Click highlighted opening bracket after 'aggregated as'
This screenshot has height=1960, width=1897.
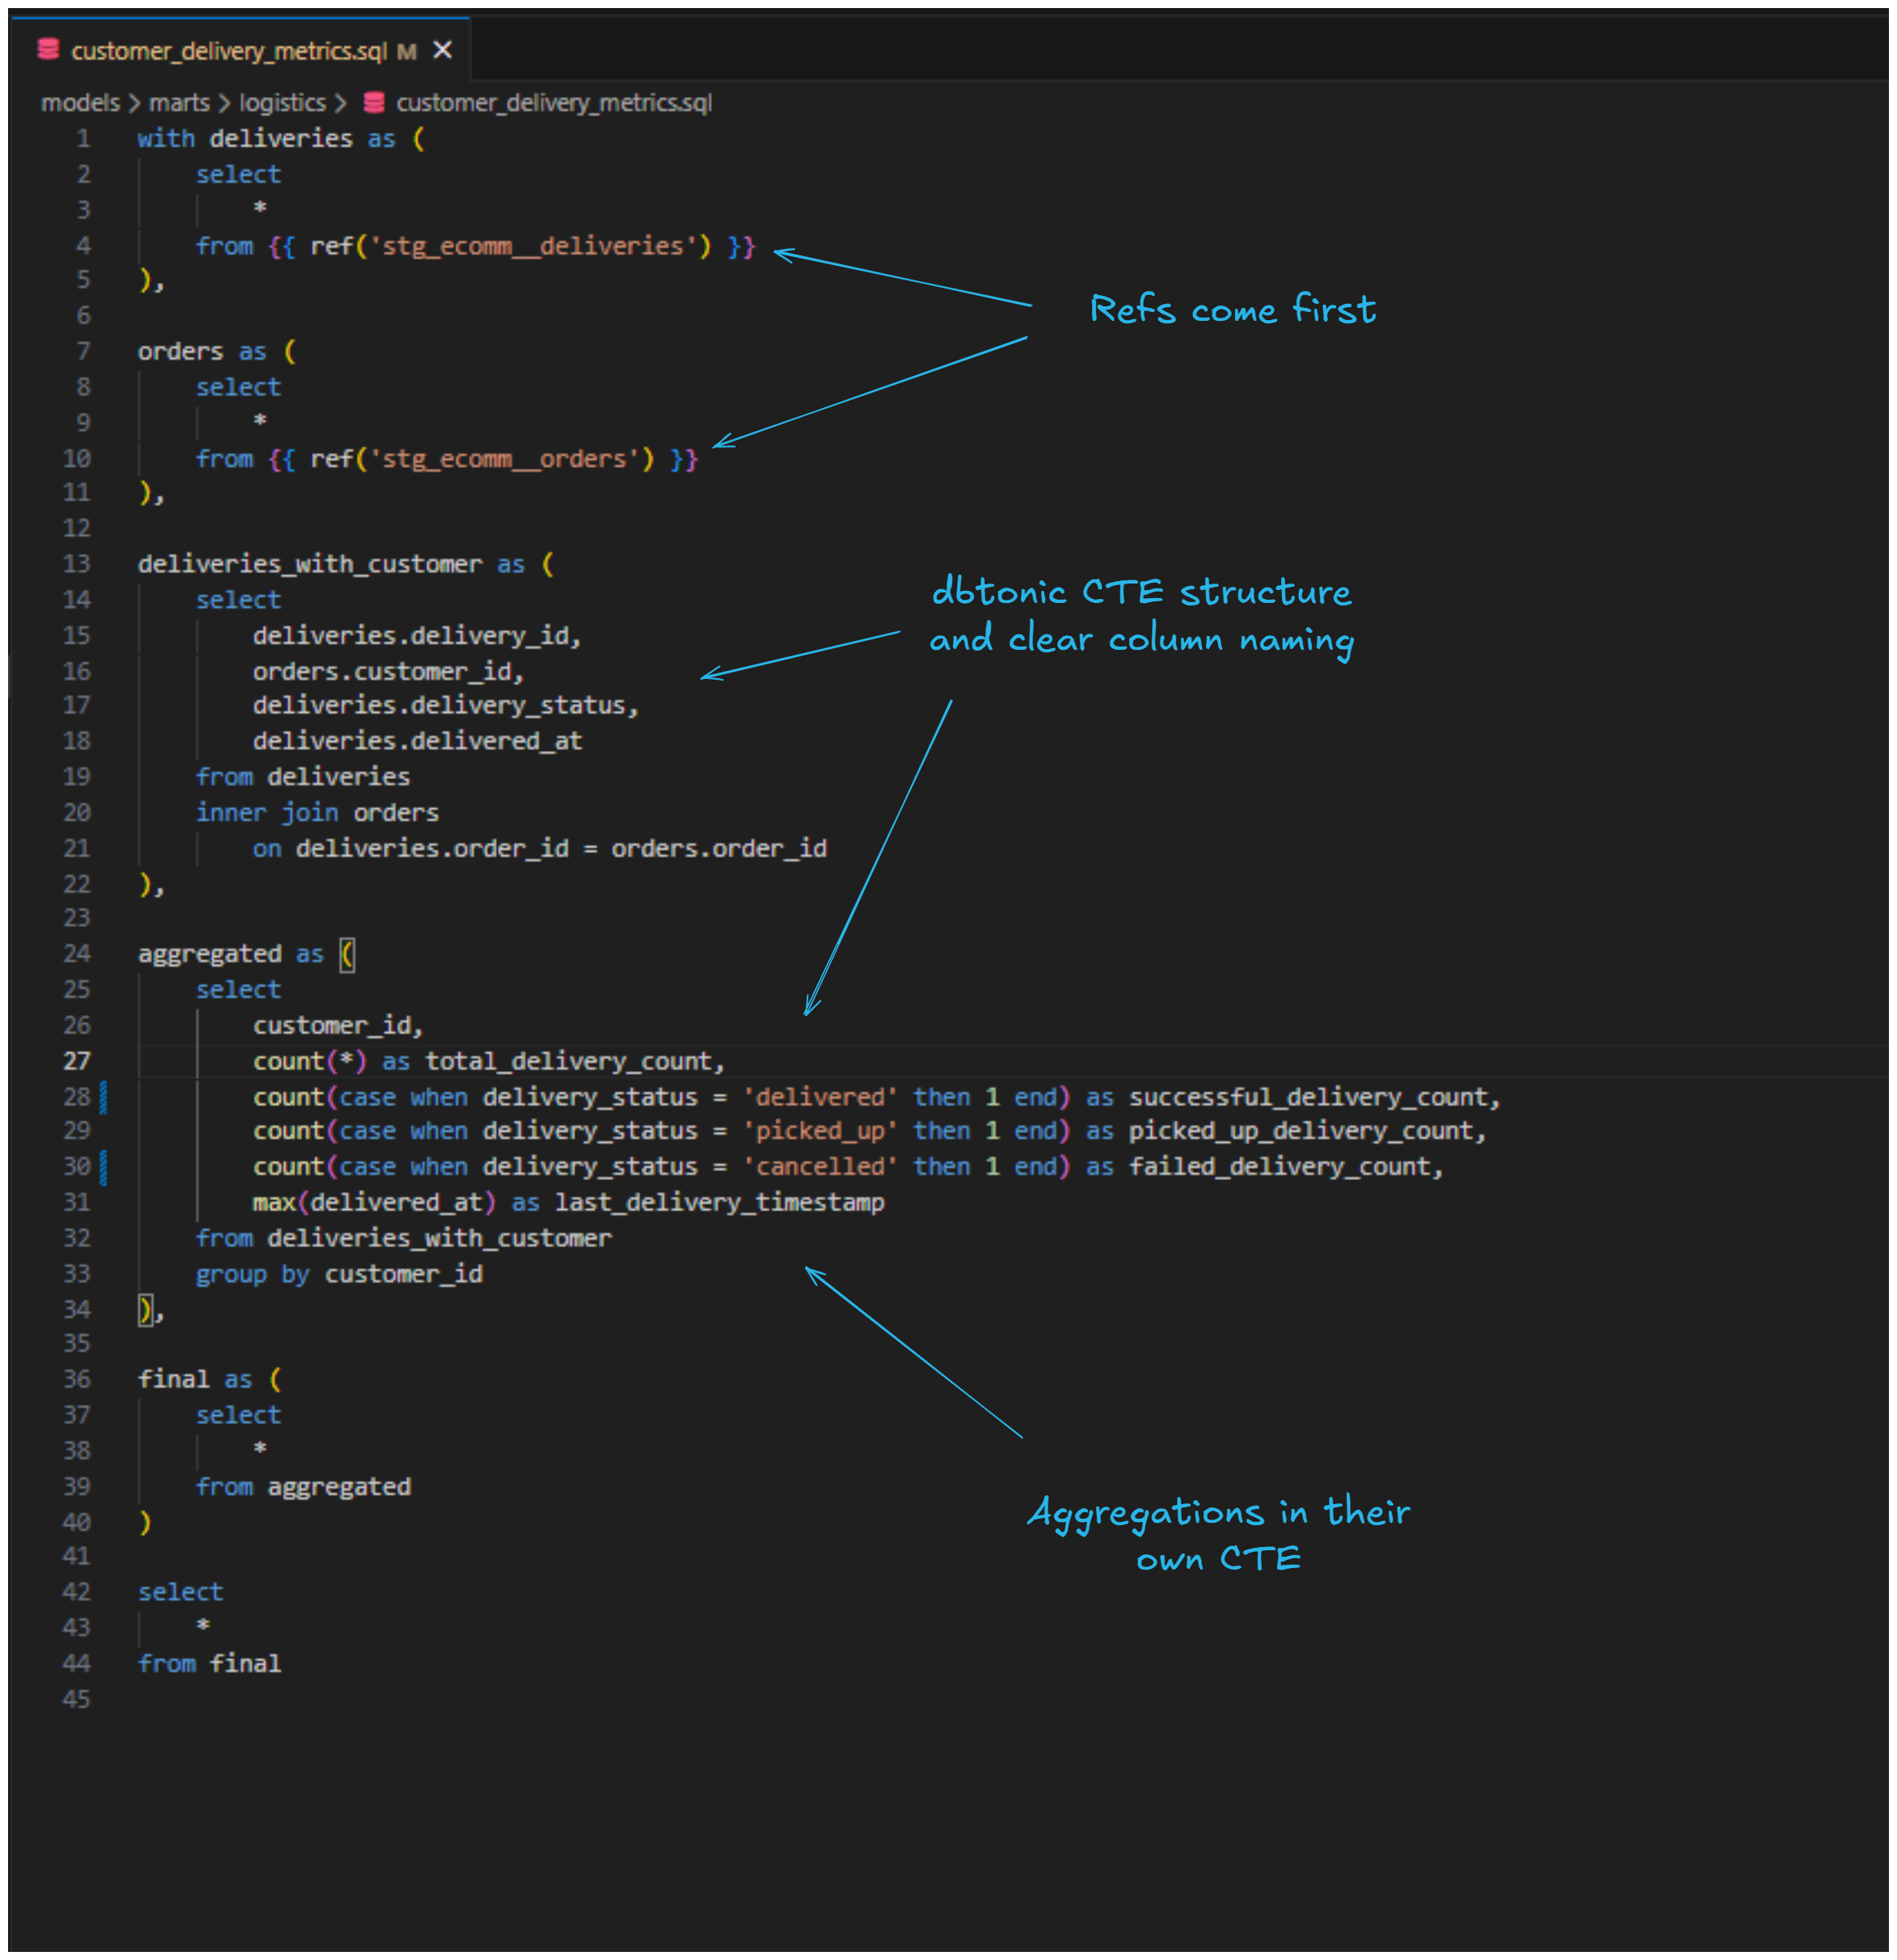pyautogui.click(x=347, y=954)
